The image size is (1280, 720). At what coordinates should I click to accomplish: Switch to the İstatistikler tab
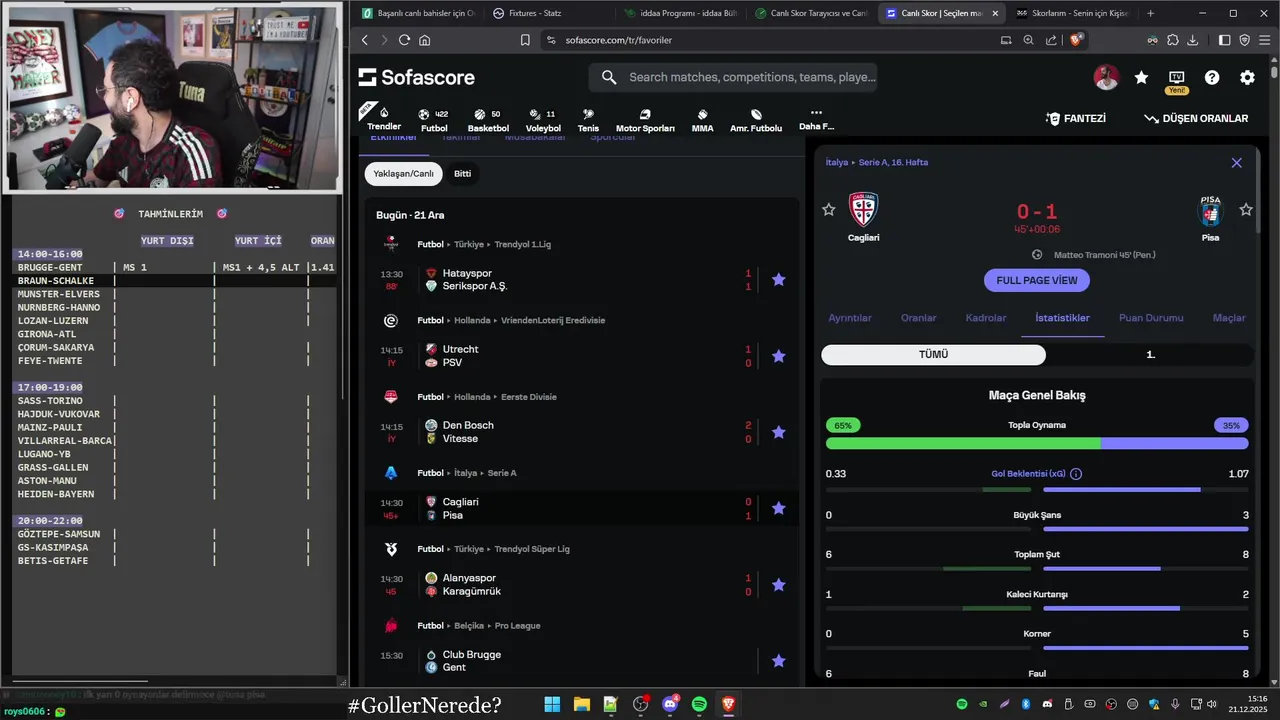[1062, 318]
